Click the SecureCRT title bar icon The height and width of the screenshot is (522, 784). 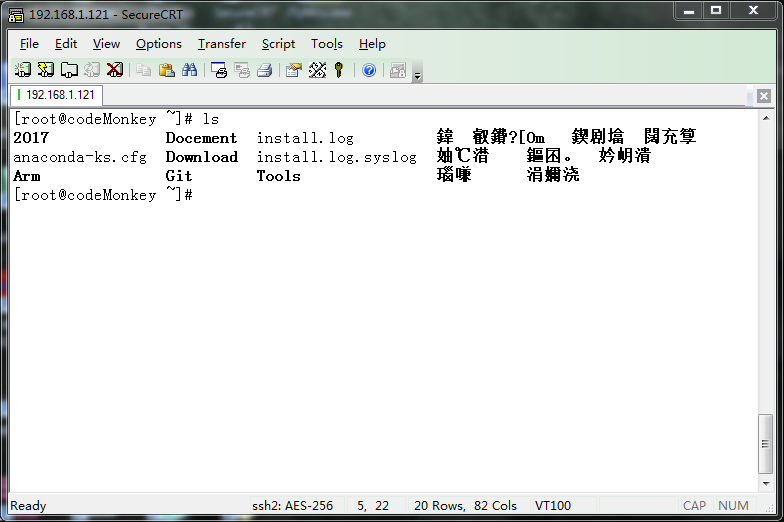click(x=16, y=15)
